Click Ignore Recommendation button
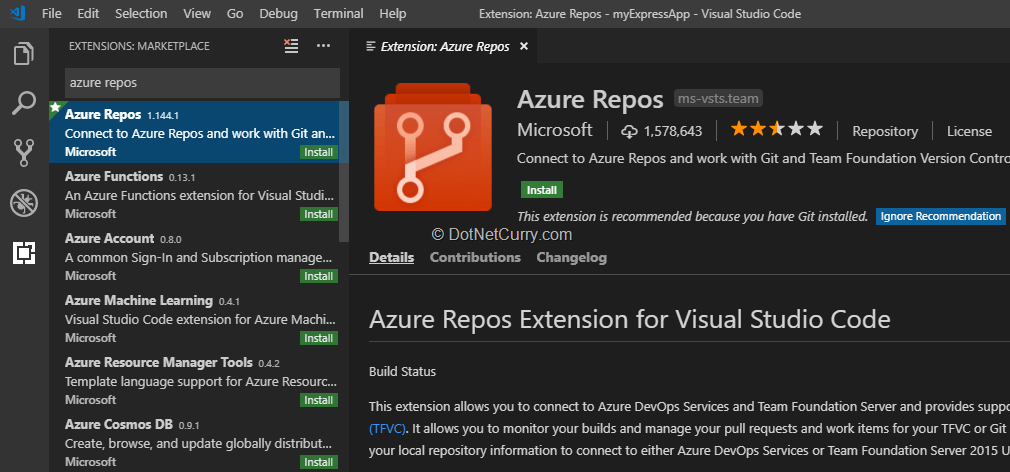The width and height of the screenshot is (1010, 472). [940, 216]
